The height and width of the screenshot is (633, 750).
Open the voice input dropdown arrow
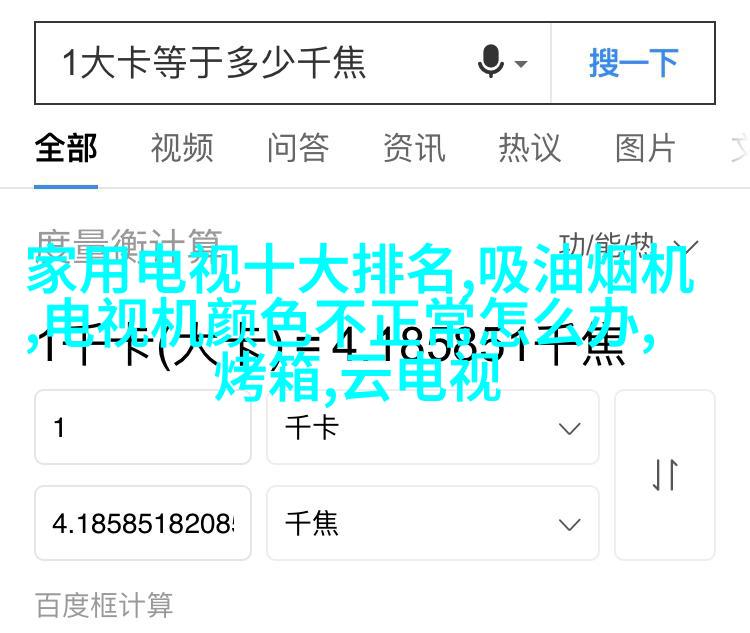521,64
